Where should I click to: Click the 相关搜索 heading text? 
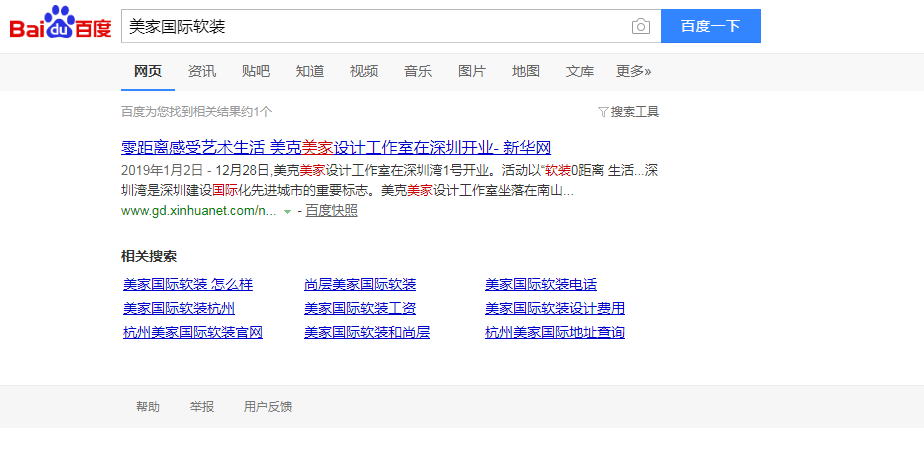149,256
